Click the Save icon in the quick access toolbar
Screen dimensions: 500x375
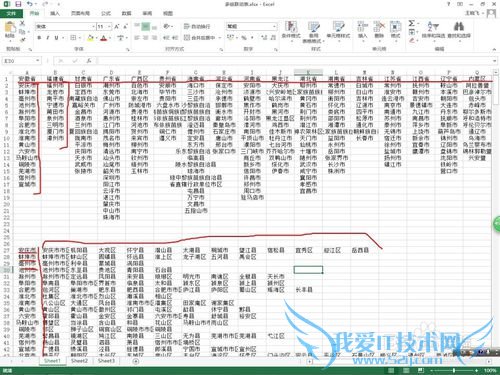click(x=18, y=4)
